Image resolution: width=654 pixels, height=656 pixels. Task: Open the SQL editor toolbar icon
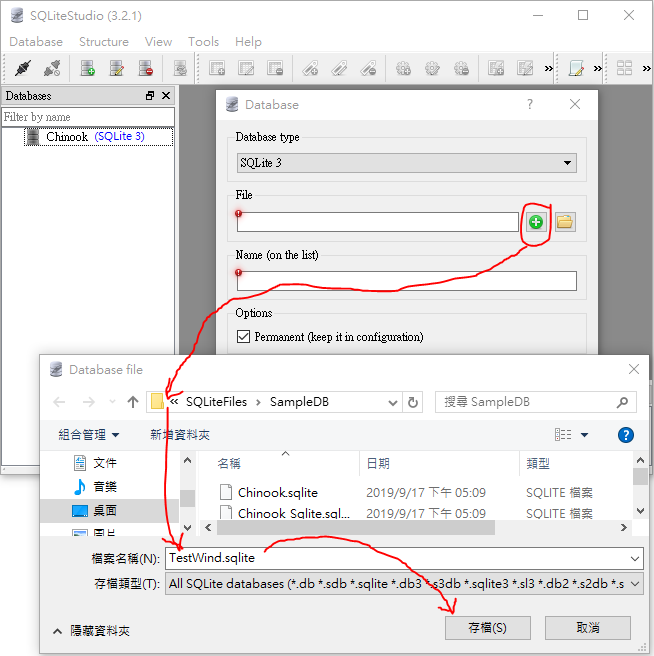click(x=576, y=68)
